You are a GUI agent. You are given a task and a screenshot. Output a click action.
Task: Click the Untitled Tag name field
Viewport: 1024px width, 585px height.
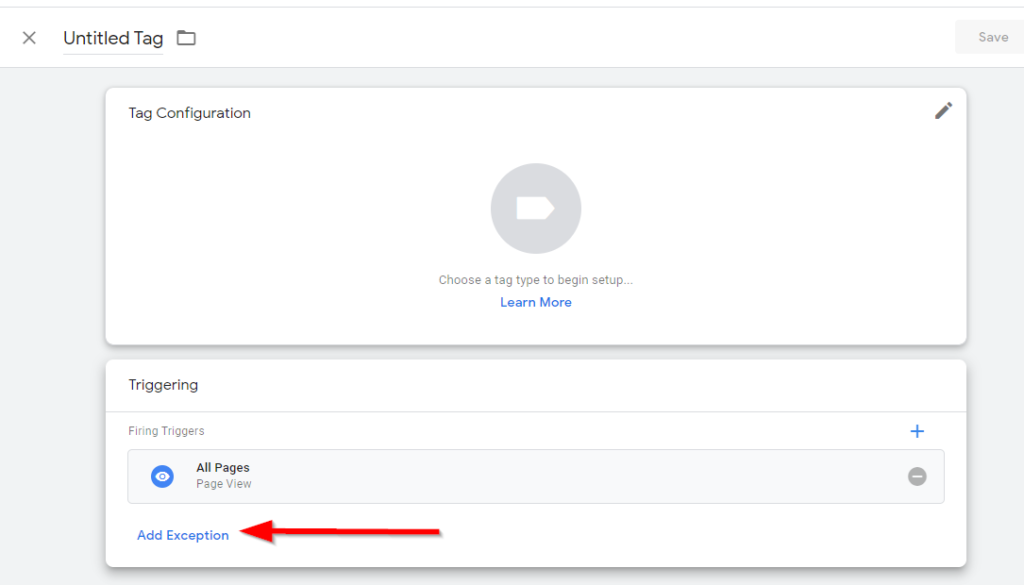pyautogui.click(x=113, y=38)
